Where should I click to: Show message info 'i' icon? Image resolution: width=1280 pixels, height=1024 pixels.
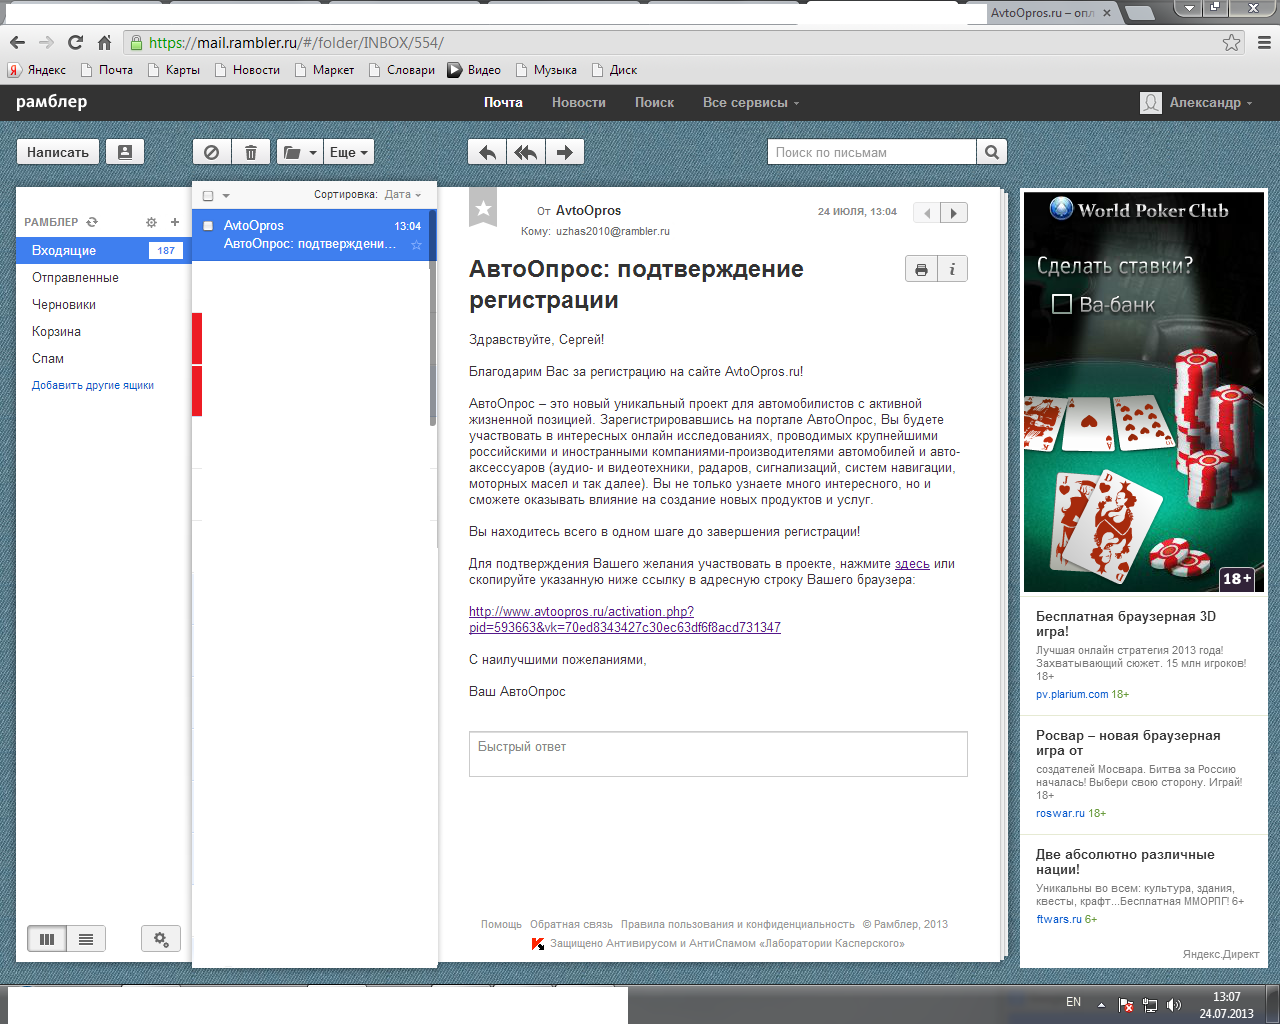pos(952,269)
